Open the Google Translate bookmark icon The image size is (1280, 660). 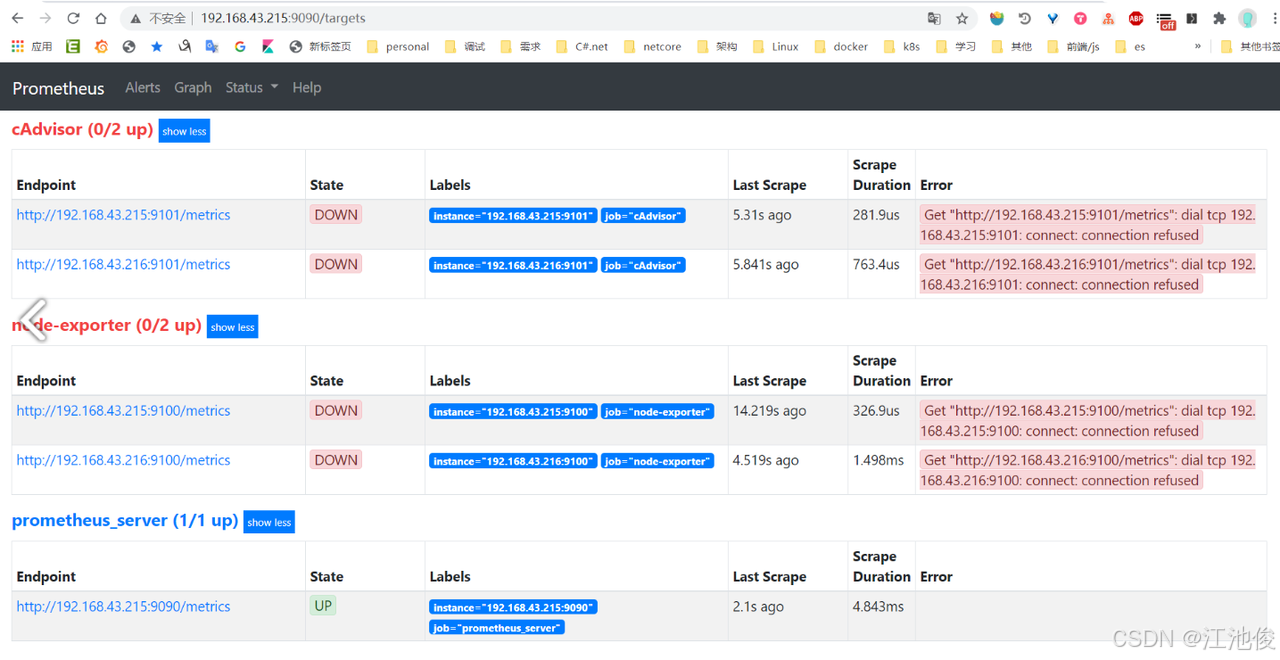click(212, 46)
